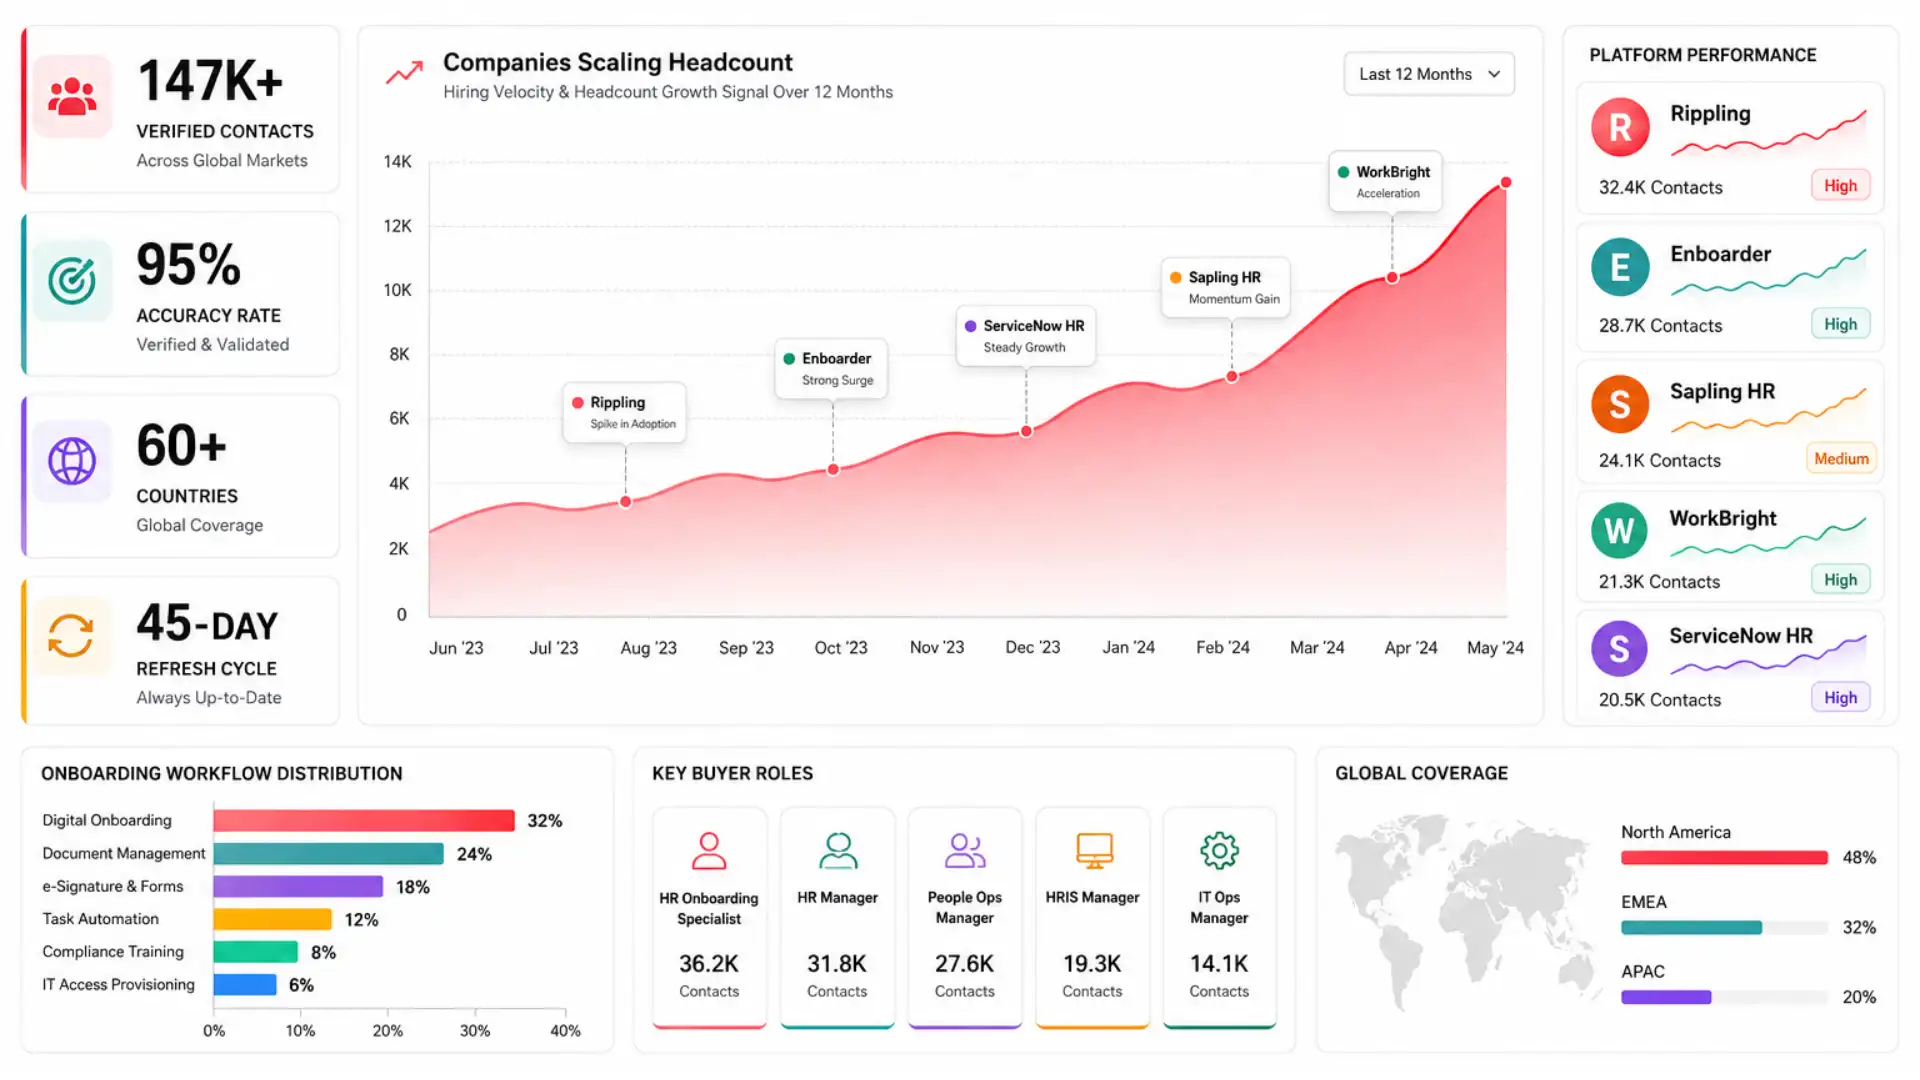
Task: Click the Dec '23 axis label
Action: (1033, 648)
